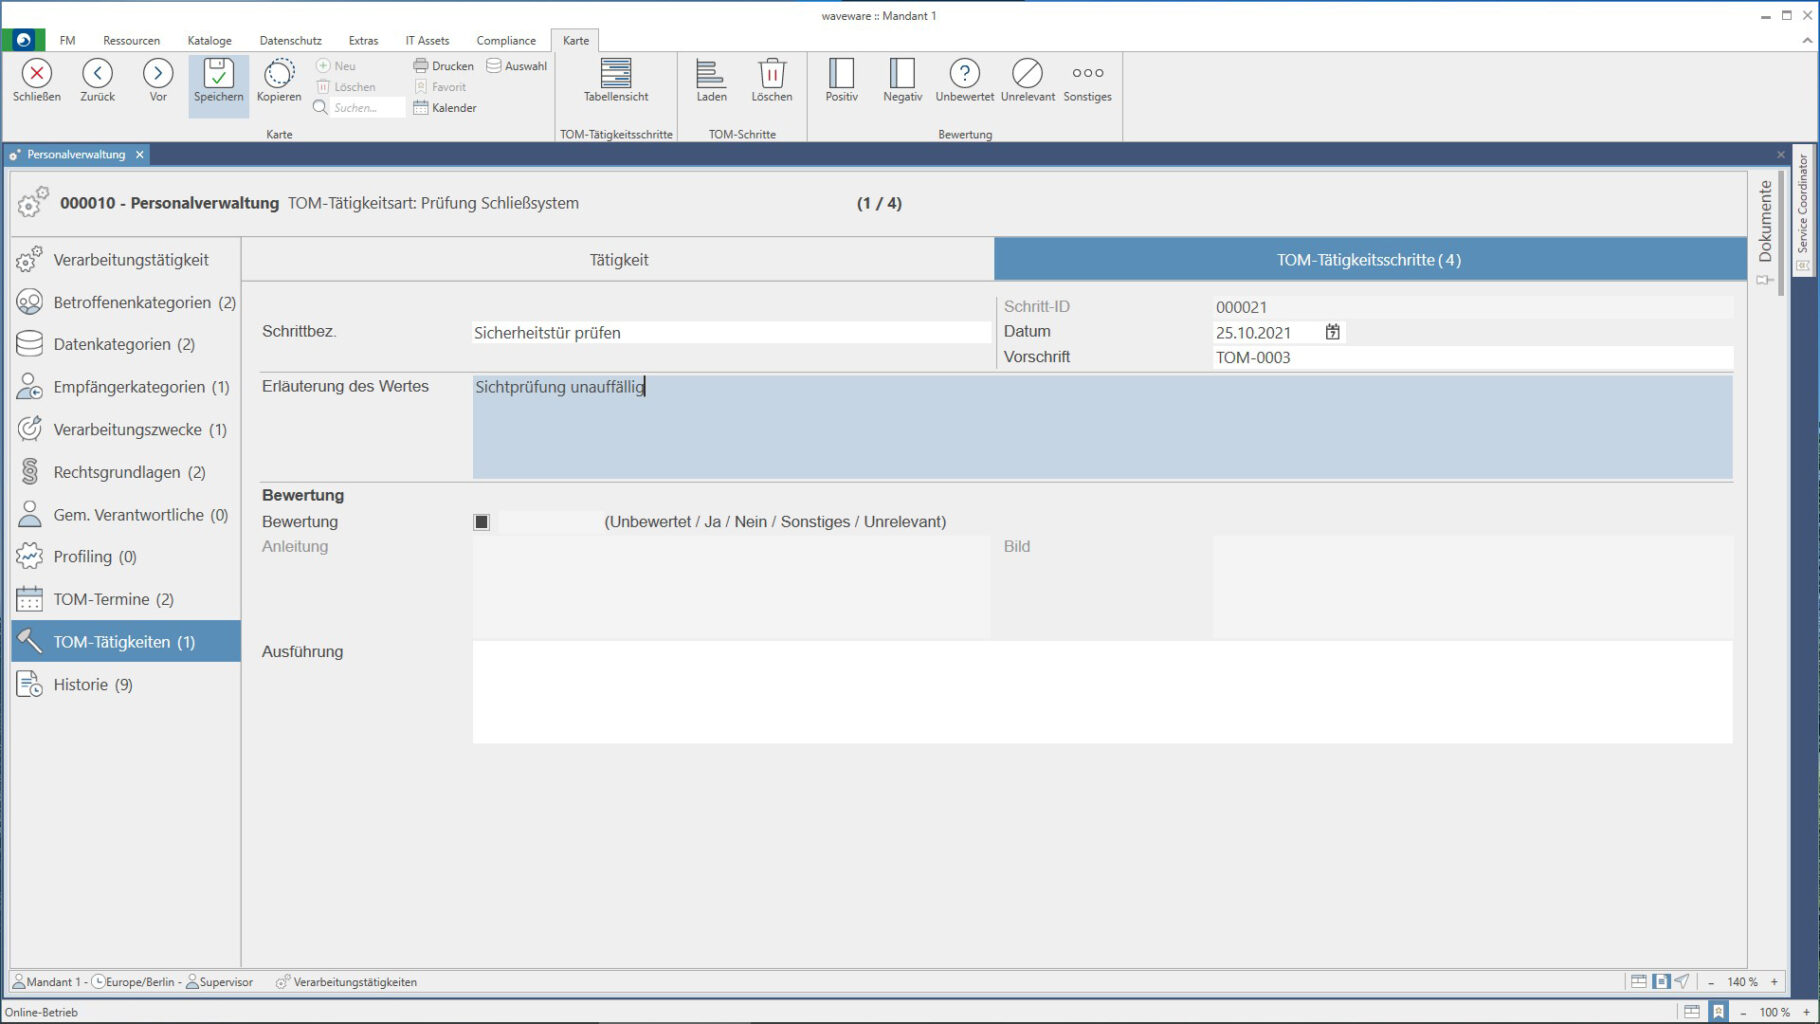Go to next record with Vor
The height and width of the screenshot is (1024, 1820).
coord(158,80)
